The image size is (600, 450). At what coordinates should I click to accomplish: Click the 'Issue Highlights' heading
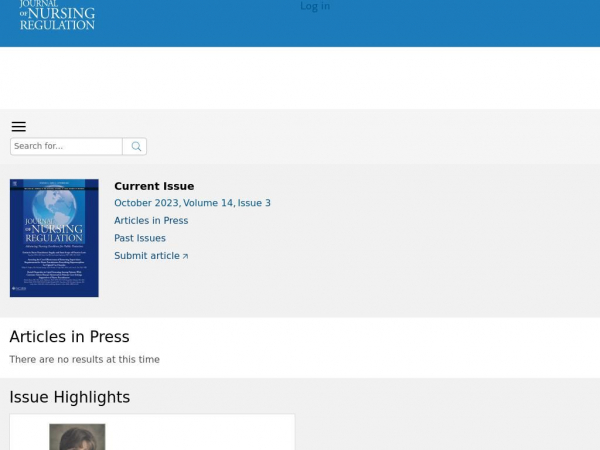tap(70, 397)
